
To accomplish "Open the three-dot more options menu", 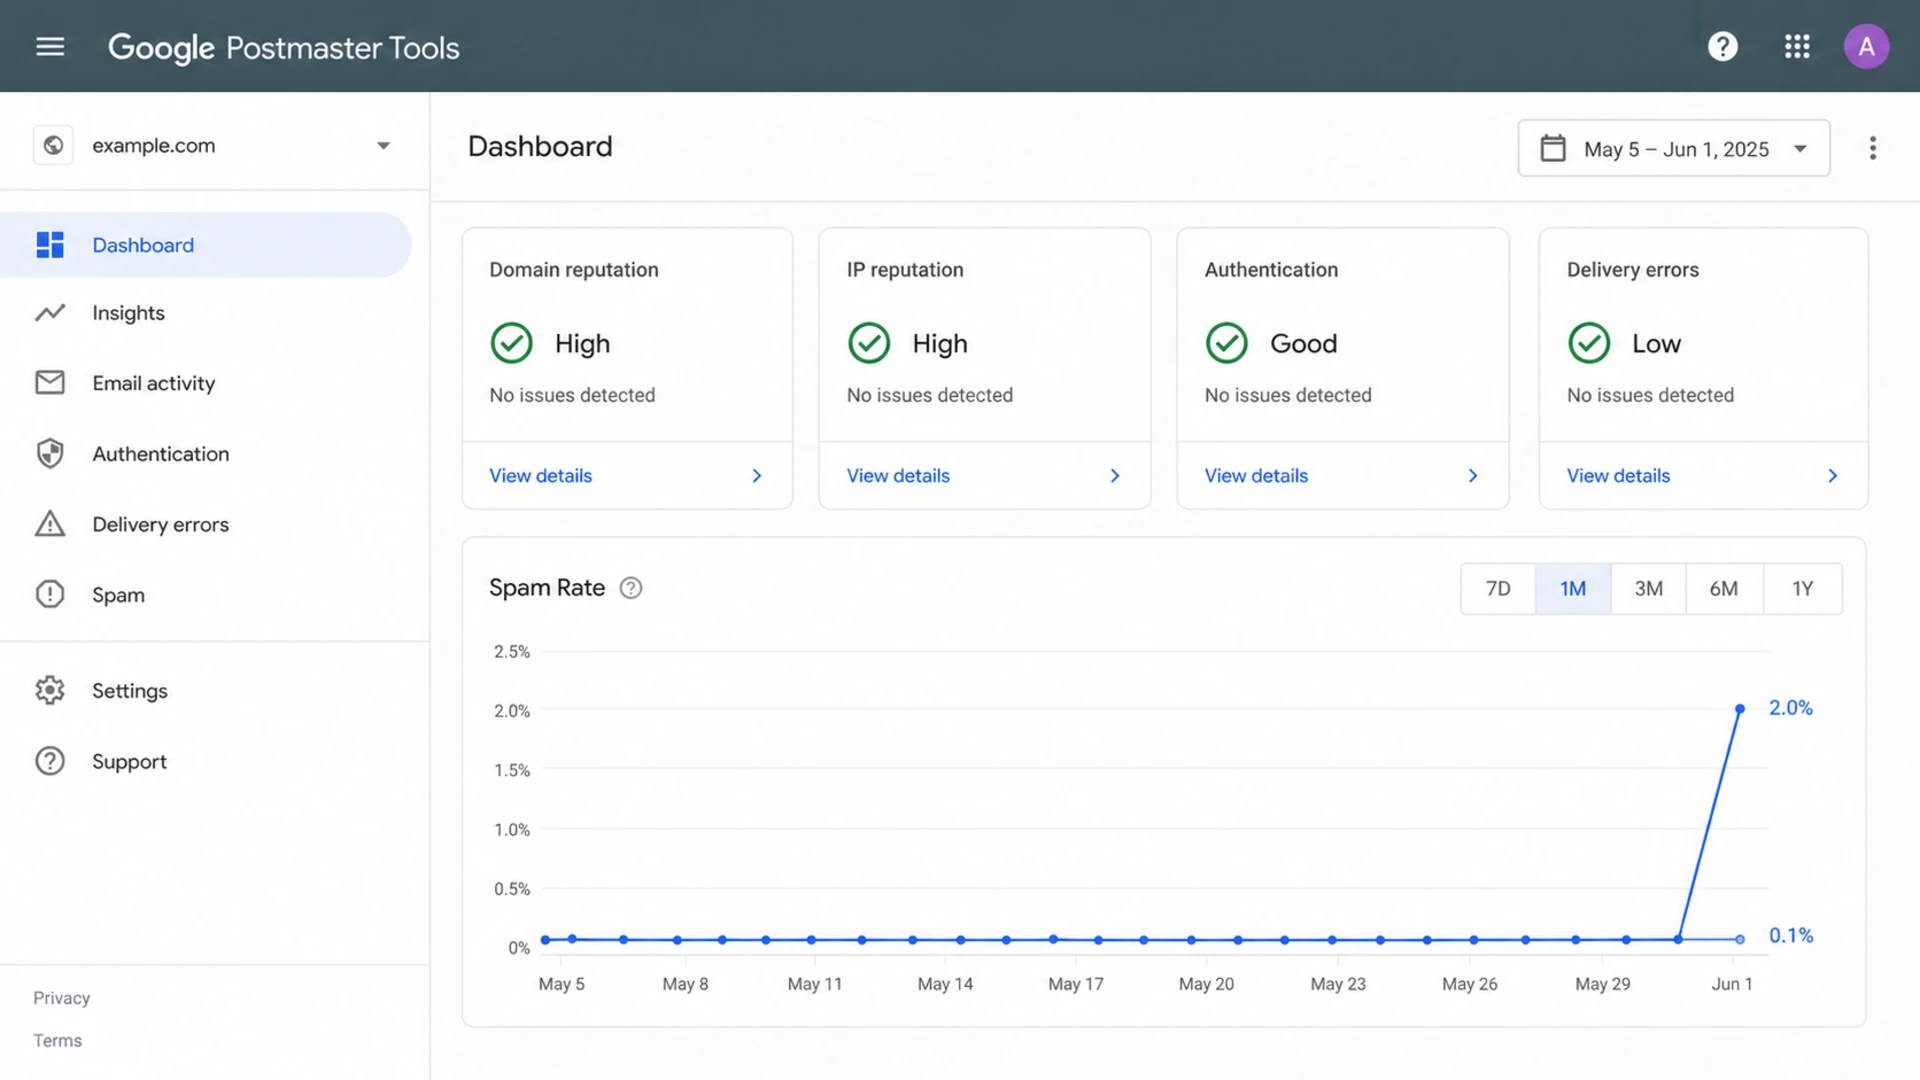I will pyautogui.click(x=1873, y=149).
